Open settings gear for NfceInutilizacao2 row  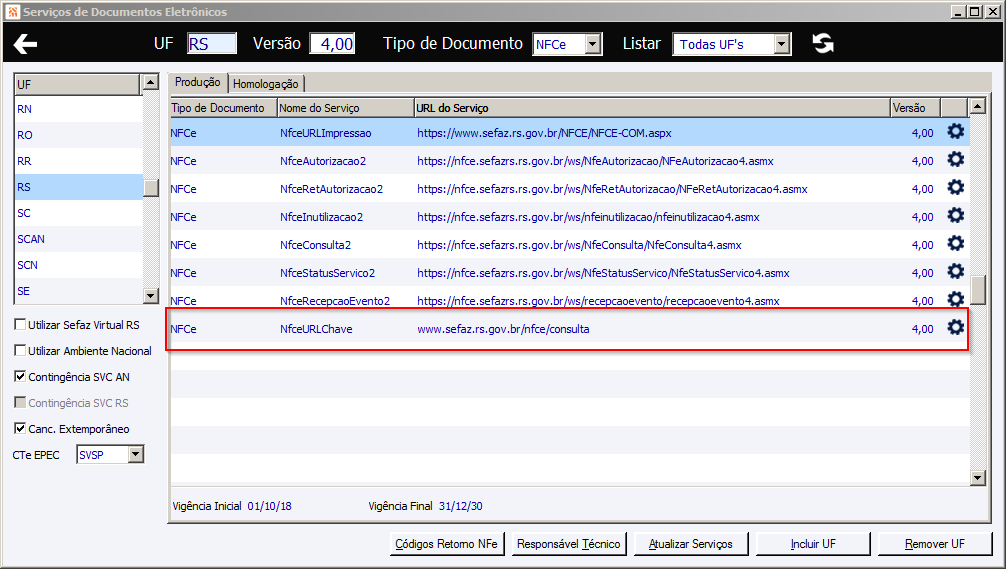955,216
